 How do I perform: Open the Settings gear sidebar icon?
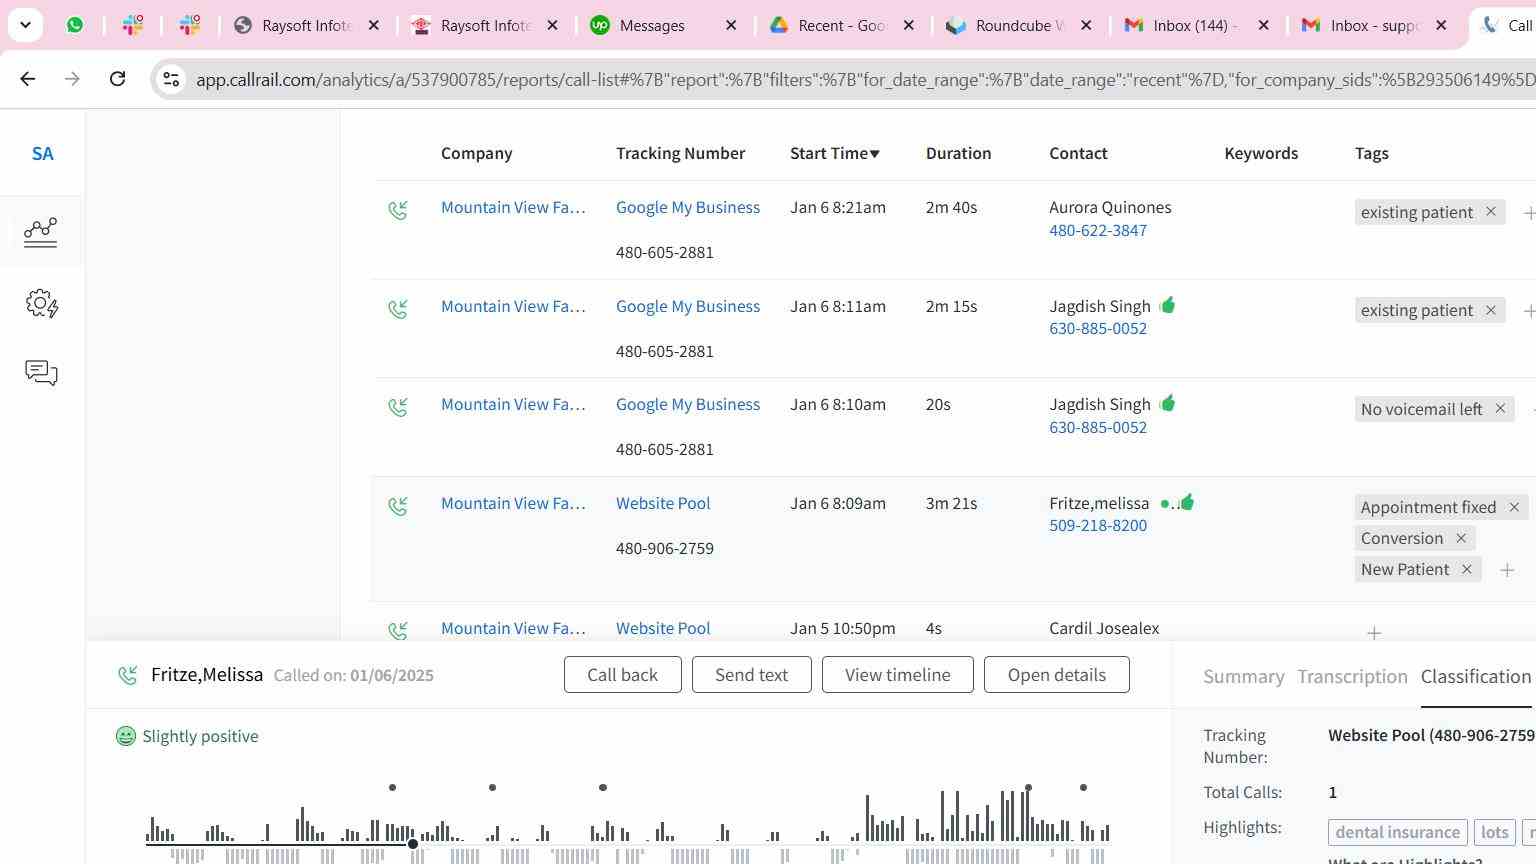[x=41, y=303]
